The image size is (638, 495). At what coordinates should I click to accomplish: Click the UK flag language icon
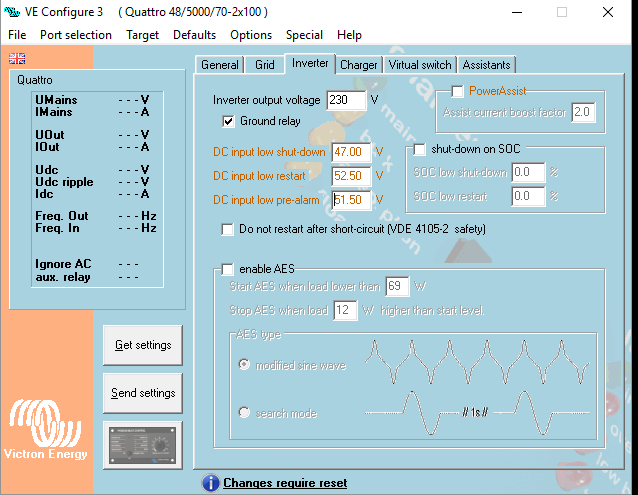point(17,59)
